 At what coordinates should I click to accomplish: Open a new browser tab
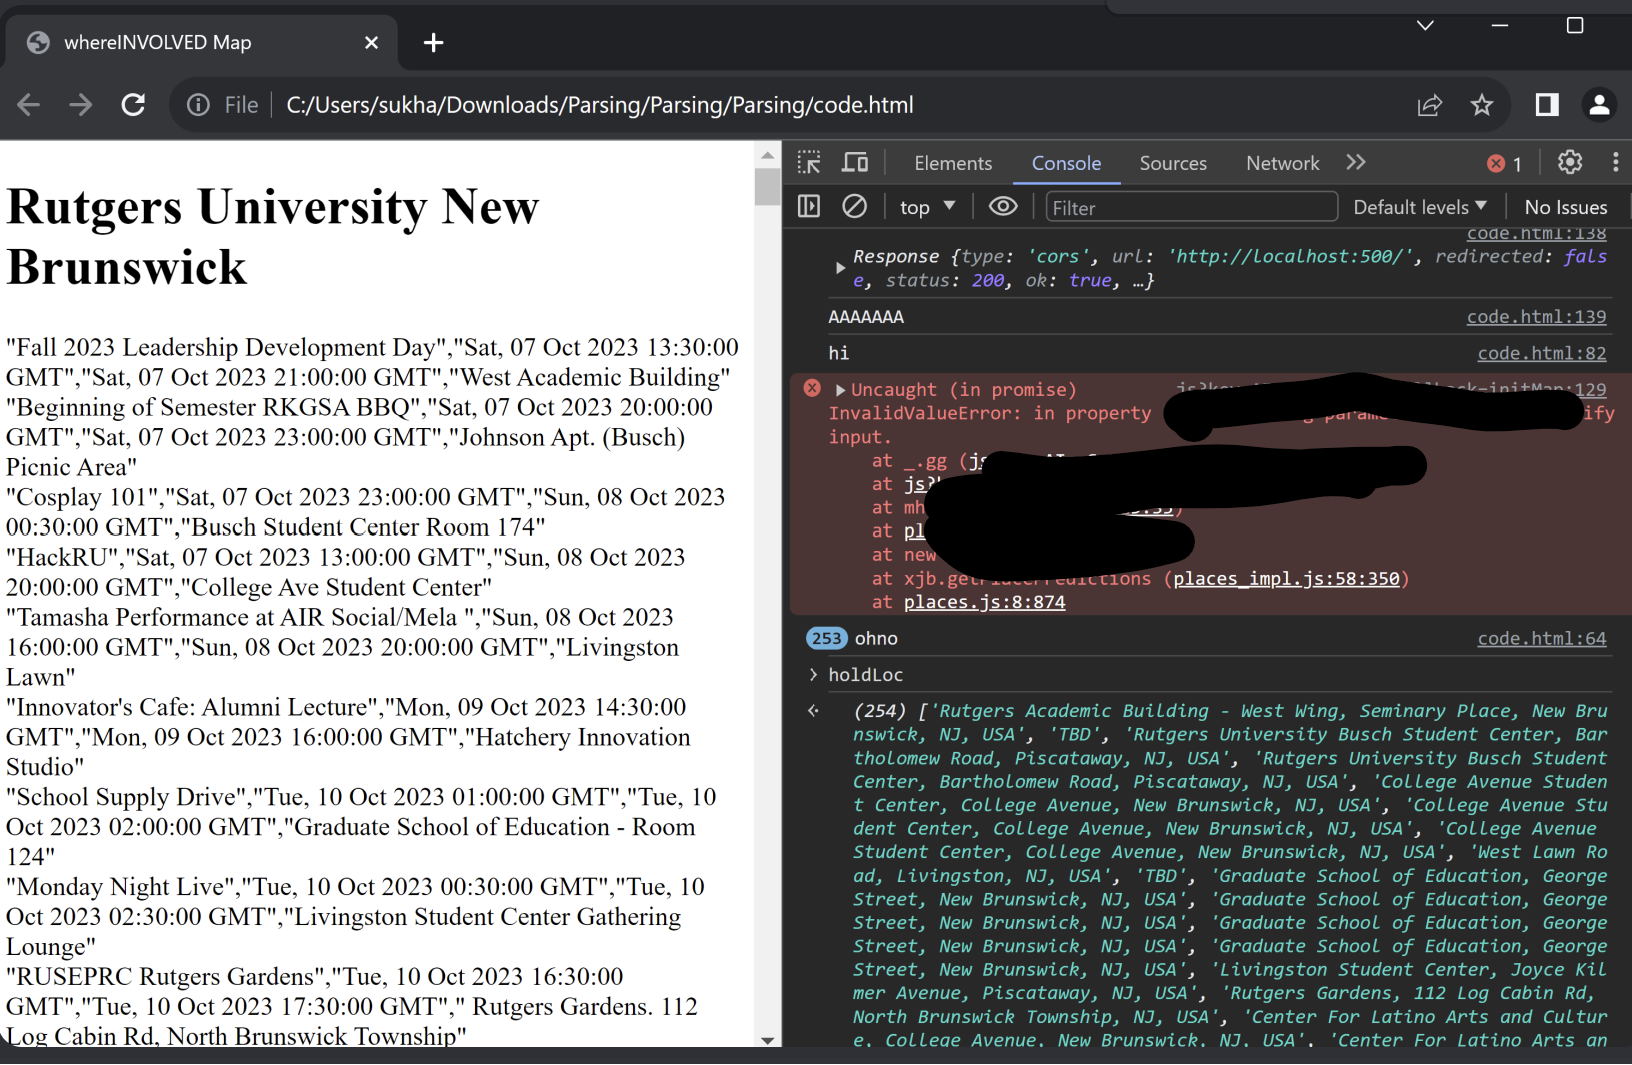(x=433, y=42)
